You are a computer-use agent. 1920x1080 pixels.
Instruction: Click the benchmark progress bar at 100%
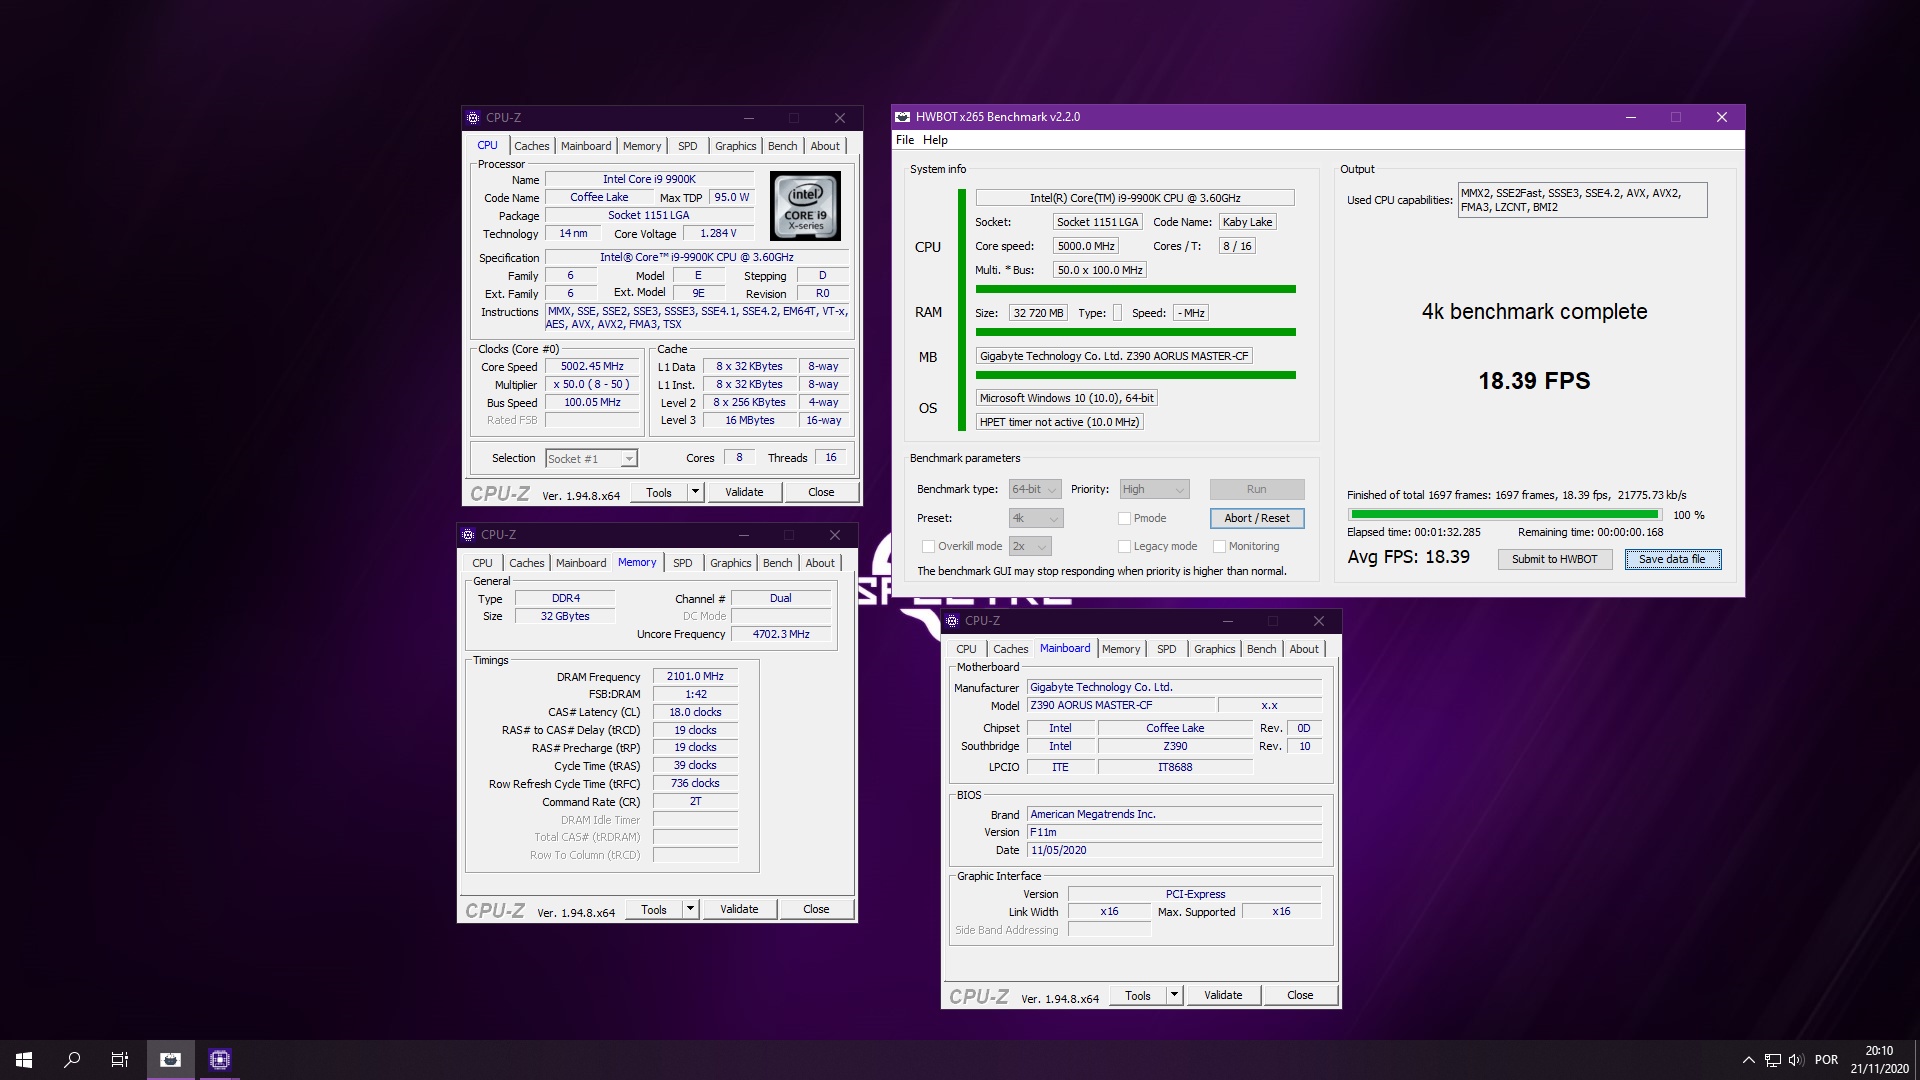tap(1504, 515)
